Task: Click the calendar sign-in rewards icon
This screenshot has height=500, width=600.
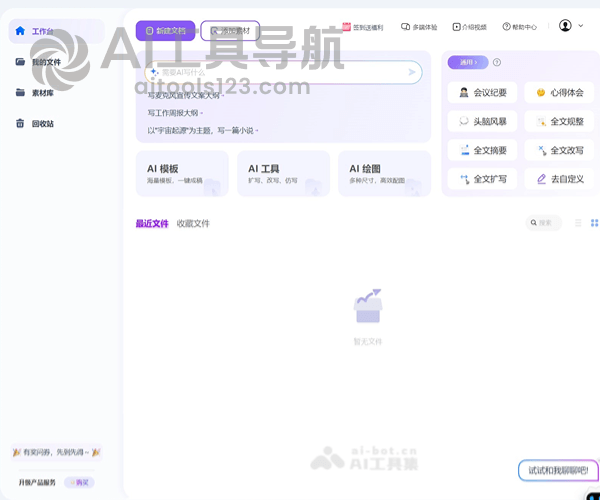Action: click(x=346, y=27)
